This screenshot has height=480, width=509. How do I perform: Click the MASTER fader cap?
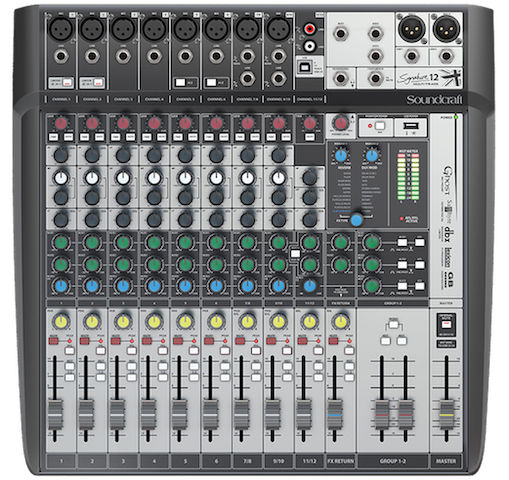pos(446,415)
